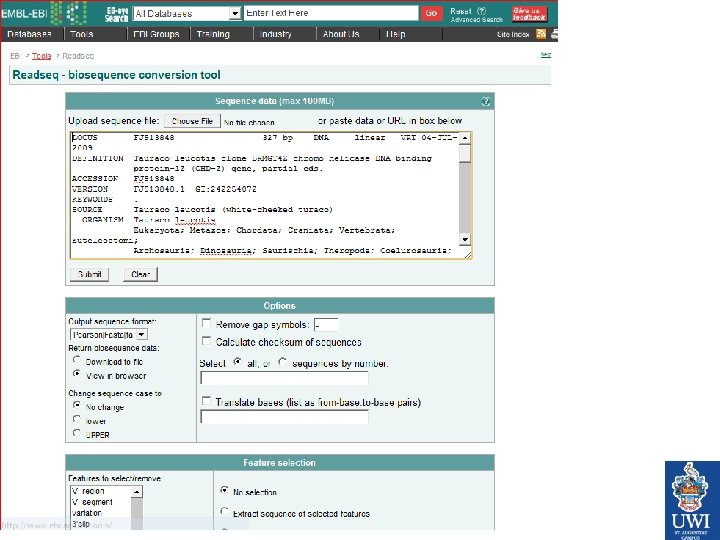Click inside the sequence data textarea
Viewport: 720px width, 540px height.
(265, 195)
